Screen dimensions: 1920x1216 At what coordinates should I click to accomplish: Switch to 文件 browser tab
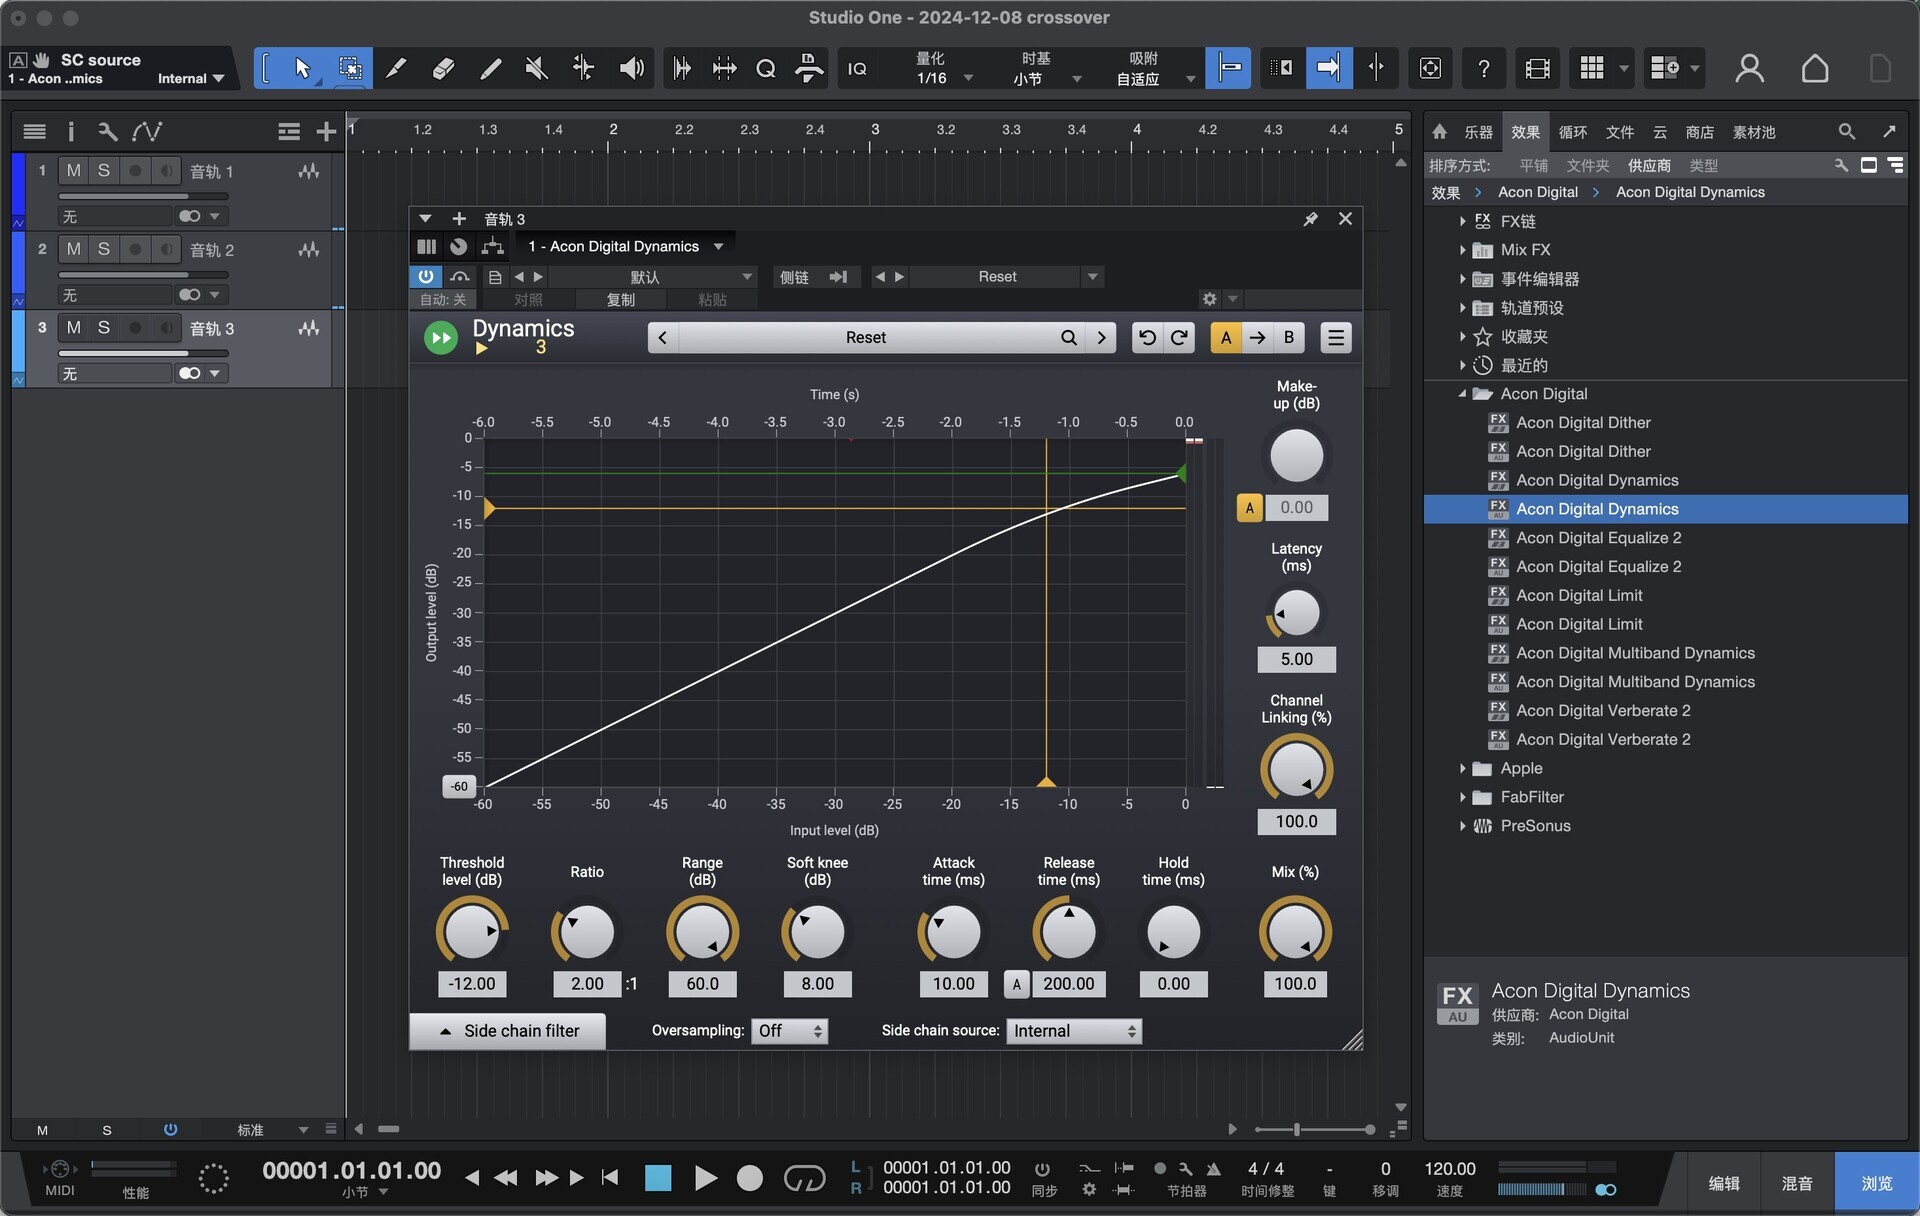[1619, 132]
